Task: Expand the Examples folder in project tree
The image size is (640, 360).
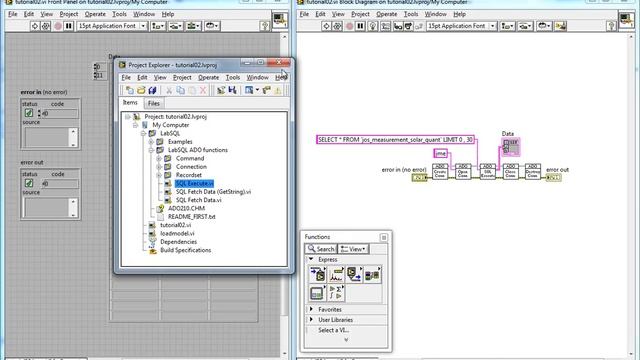Action: [151, 142]
